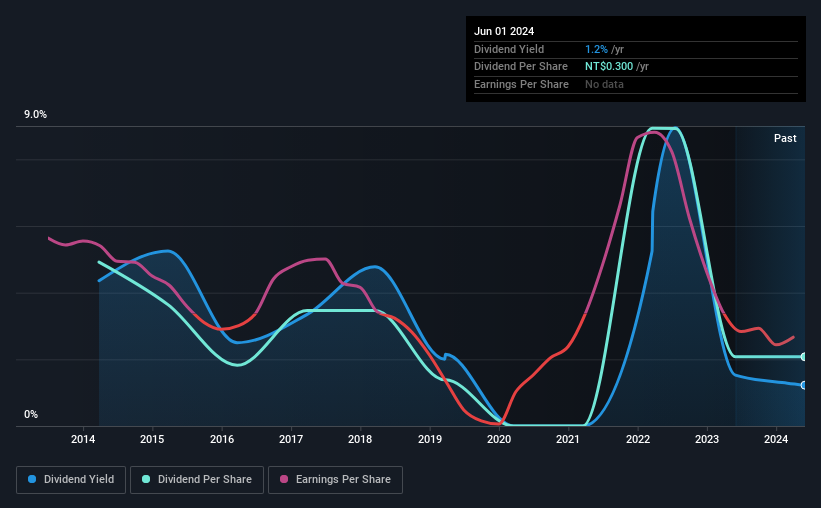Click the 2019 x-axis label
The image size is (821, 508).
pyautogui.click(x=430, y=439)
